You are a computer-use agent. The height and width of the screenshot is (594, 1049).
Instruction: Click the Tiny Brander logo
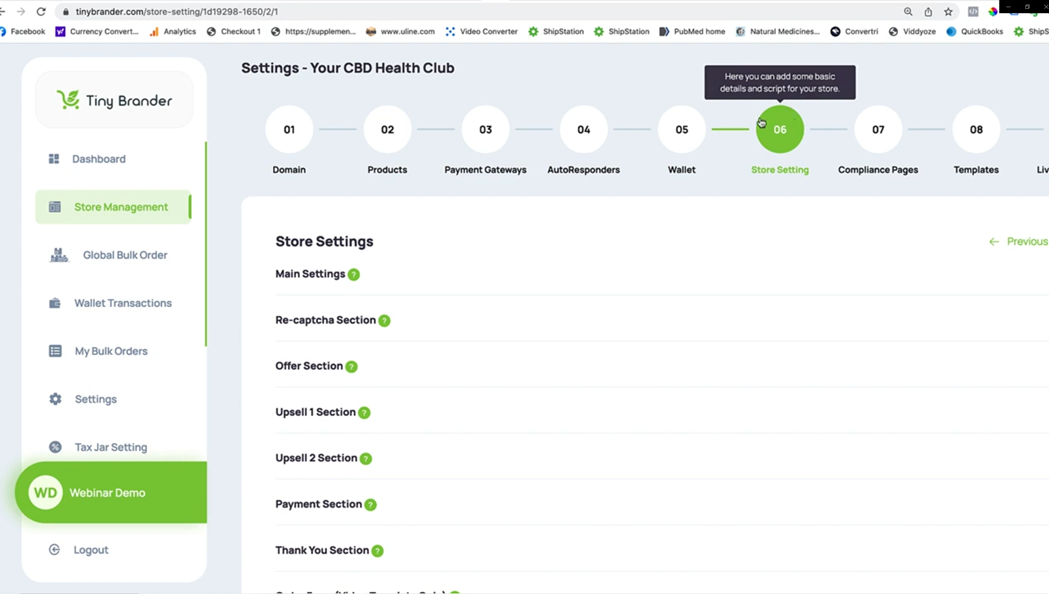point(114,100)
